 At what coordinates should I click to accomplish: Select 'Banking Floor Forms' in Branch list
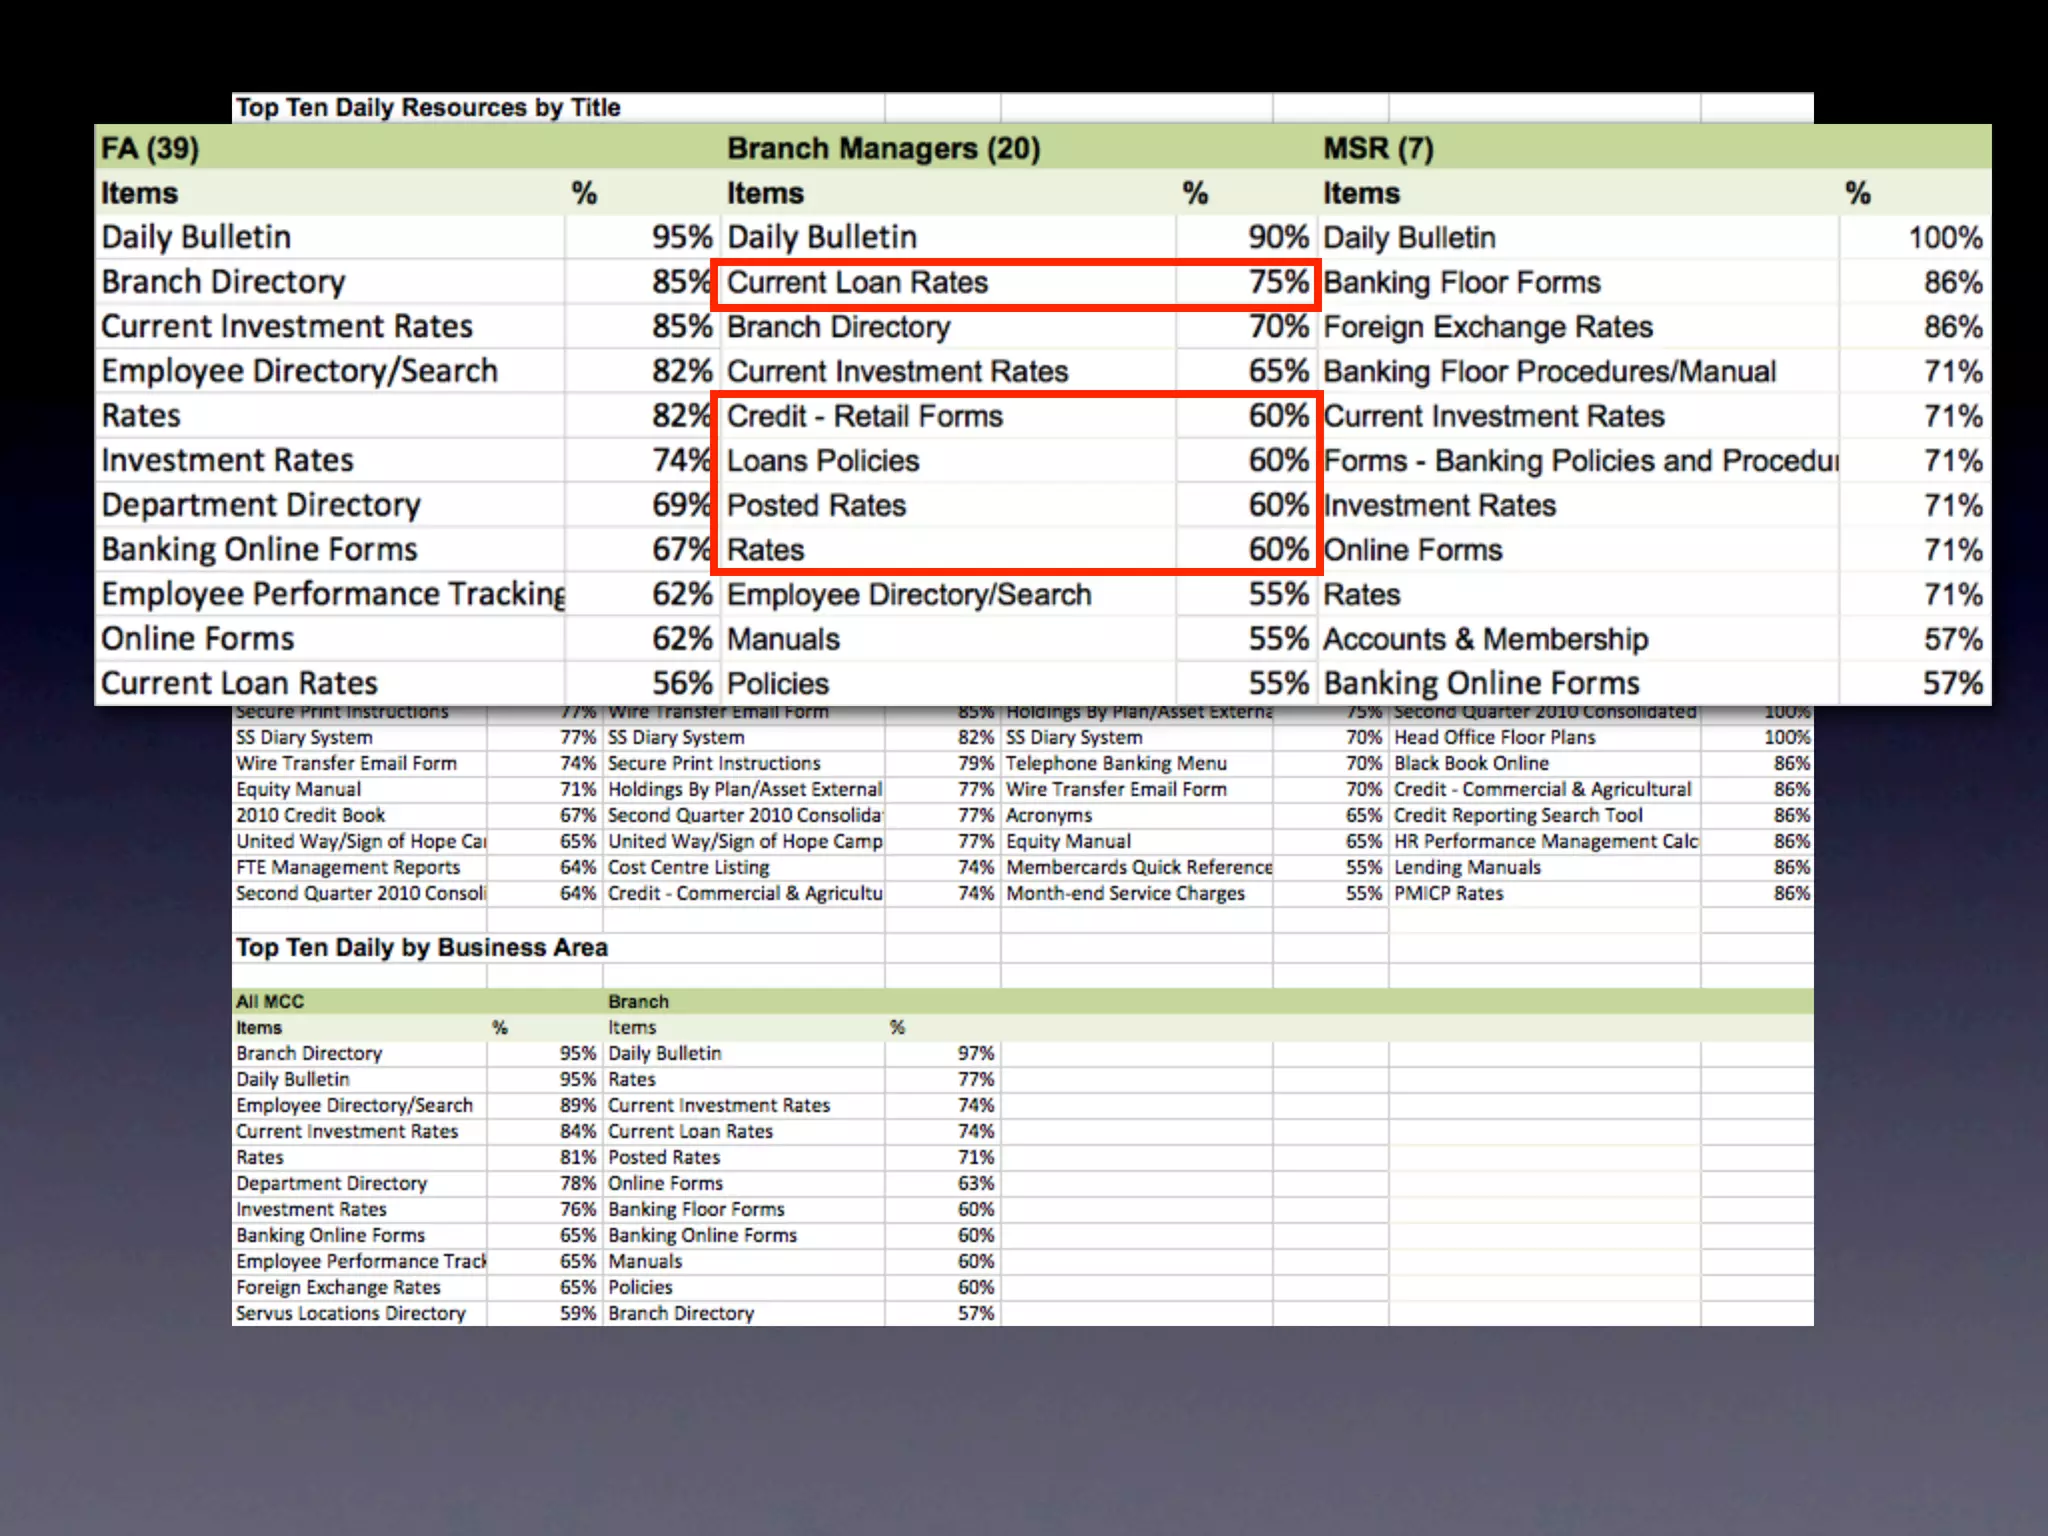coord(696,1209)
